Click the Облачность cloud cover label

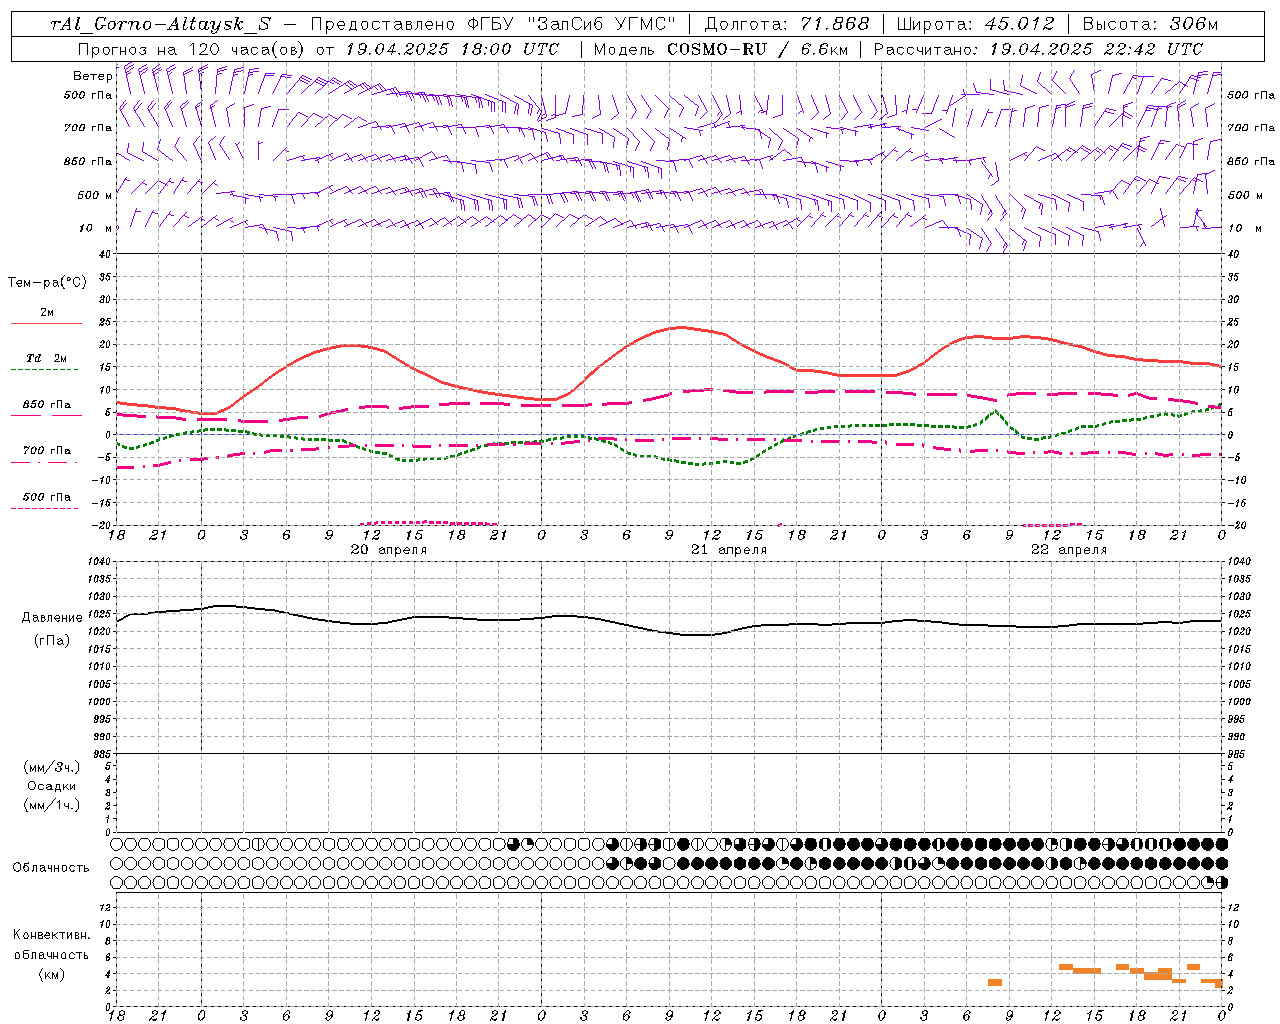51,868
